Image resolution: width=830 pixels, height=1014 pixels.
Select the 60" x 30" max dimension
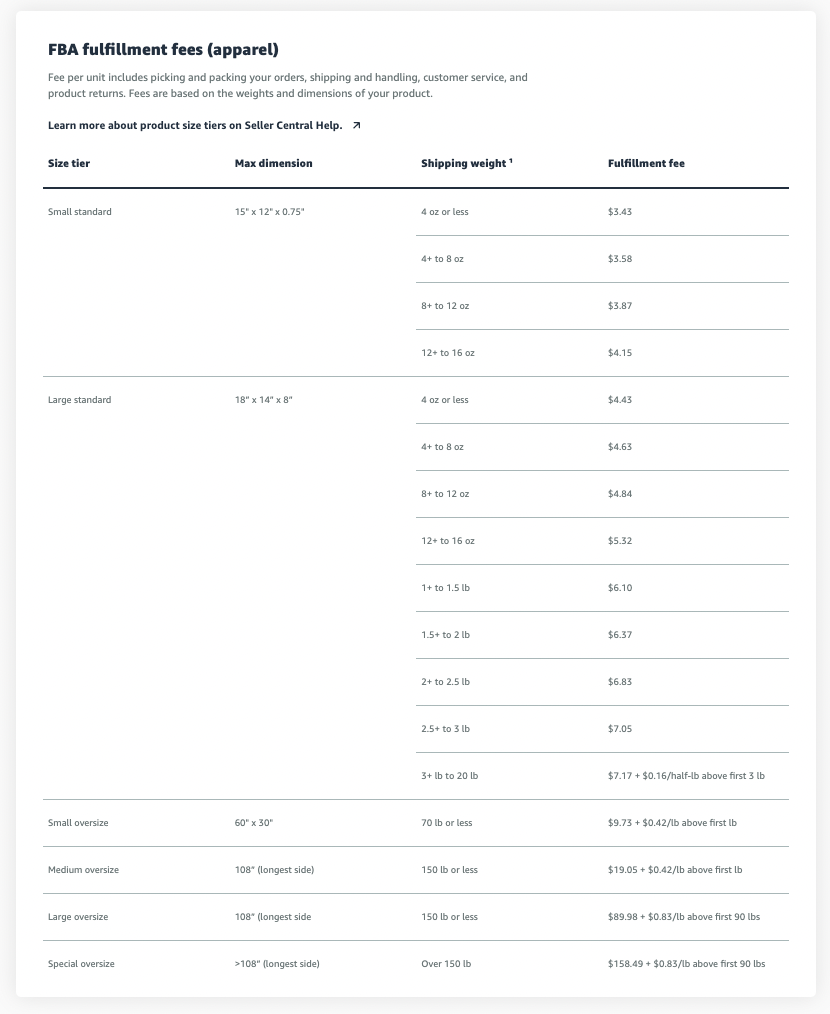253,823
